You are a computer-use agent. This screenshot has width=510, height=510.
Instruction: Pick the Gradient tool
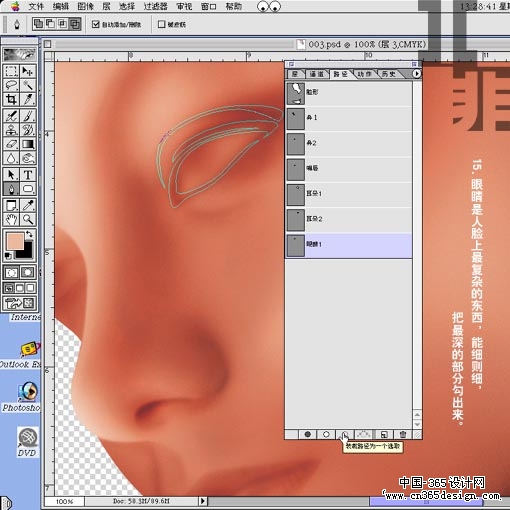pos(28,144)
